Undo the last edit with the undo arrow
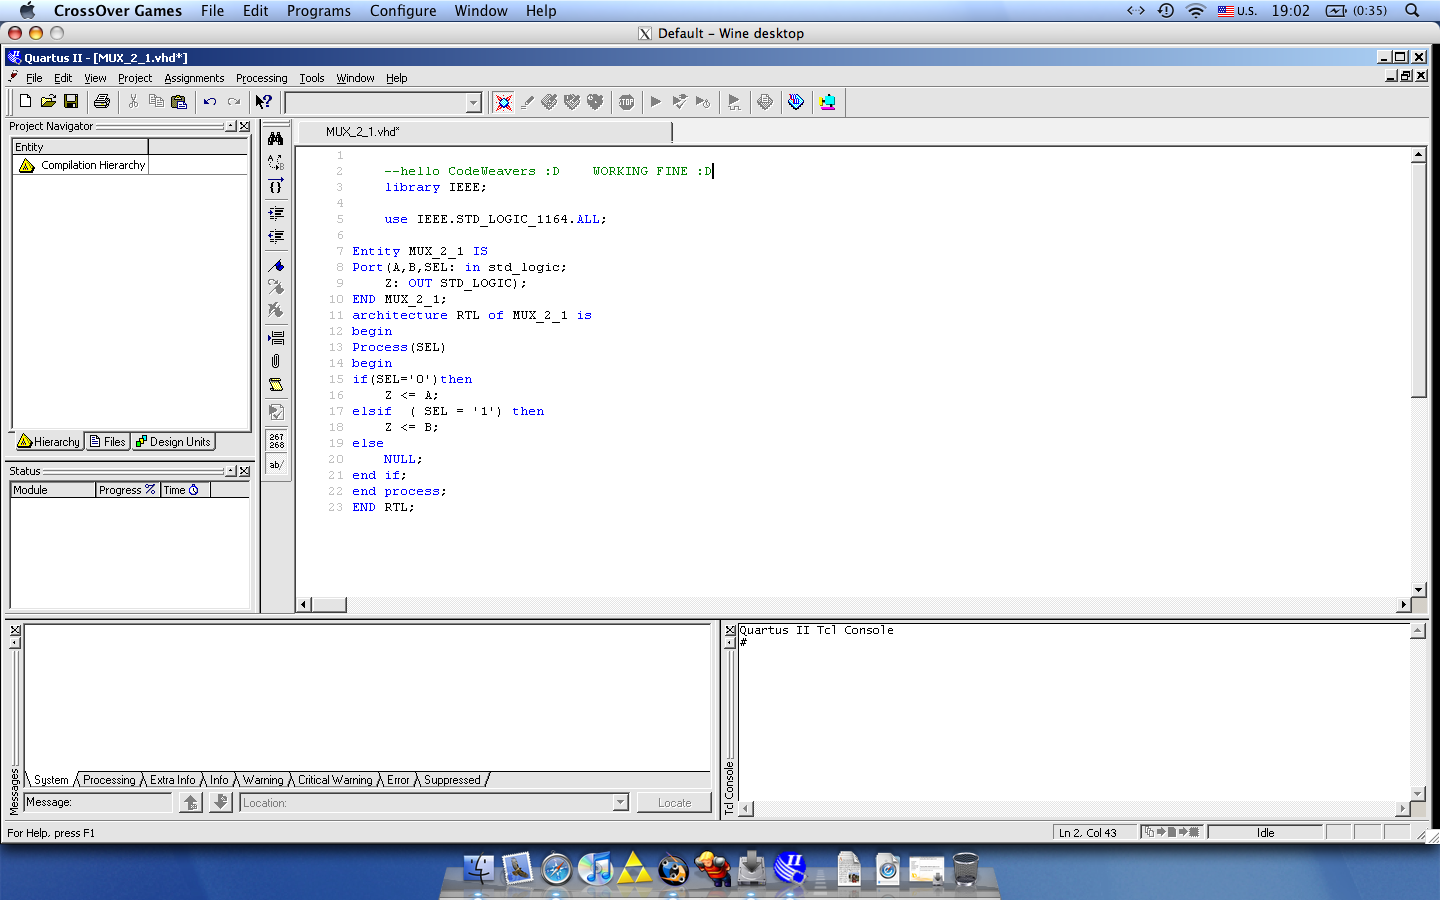The image size is (1440, 900). click(x=211, y=101)
